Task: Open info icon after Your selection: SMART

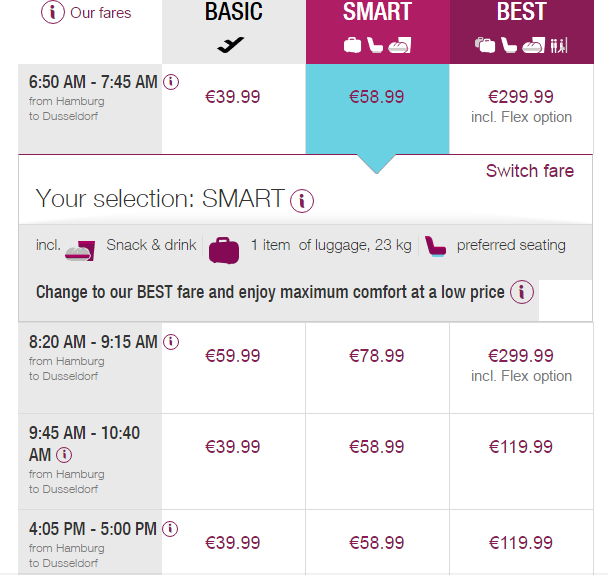Action: click(x=302, y=200)
